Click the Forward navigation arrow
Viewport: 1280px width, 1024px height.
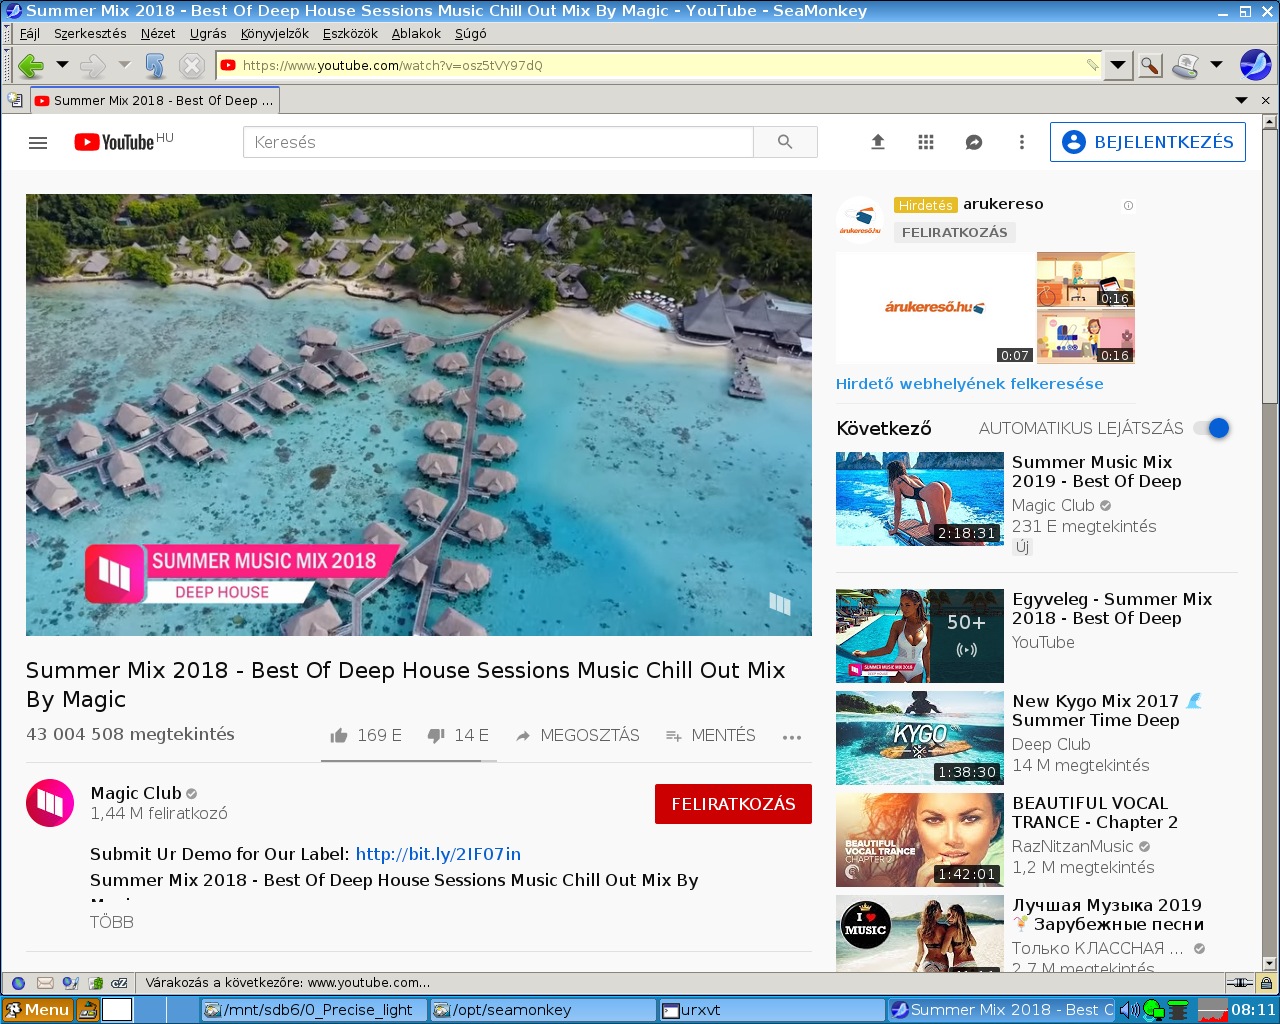click(93, 66)
